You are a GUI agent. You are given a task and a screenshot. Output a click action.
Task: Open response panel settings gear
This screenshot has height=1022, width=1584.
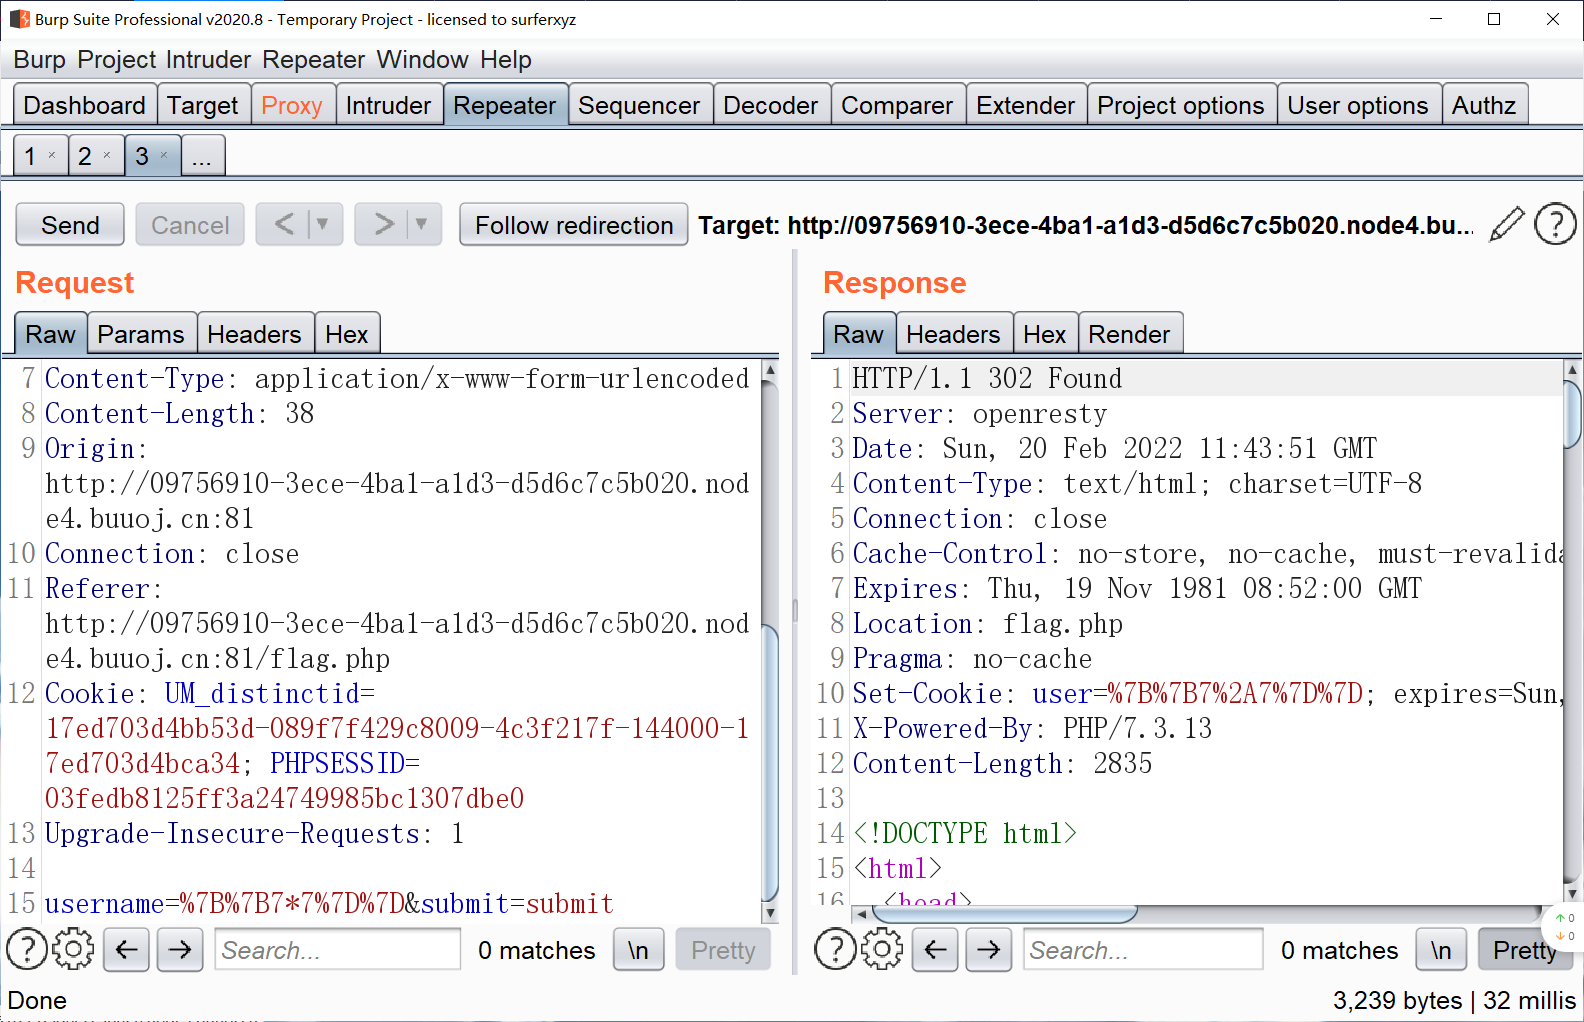coord(882,949)
